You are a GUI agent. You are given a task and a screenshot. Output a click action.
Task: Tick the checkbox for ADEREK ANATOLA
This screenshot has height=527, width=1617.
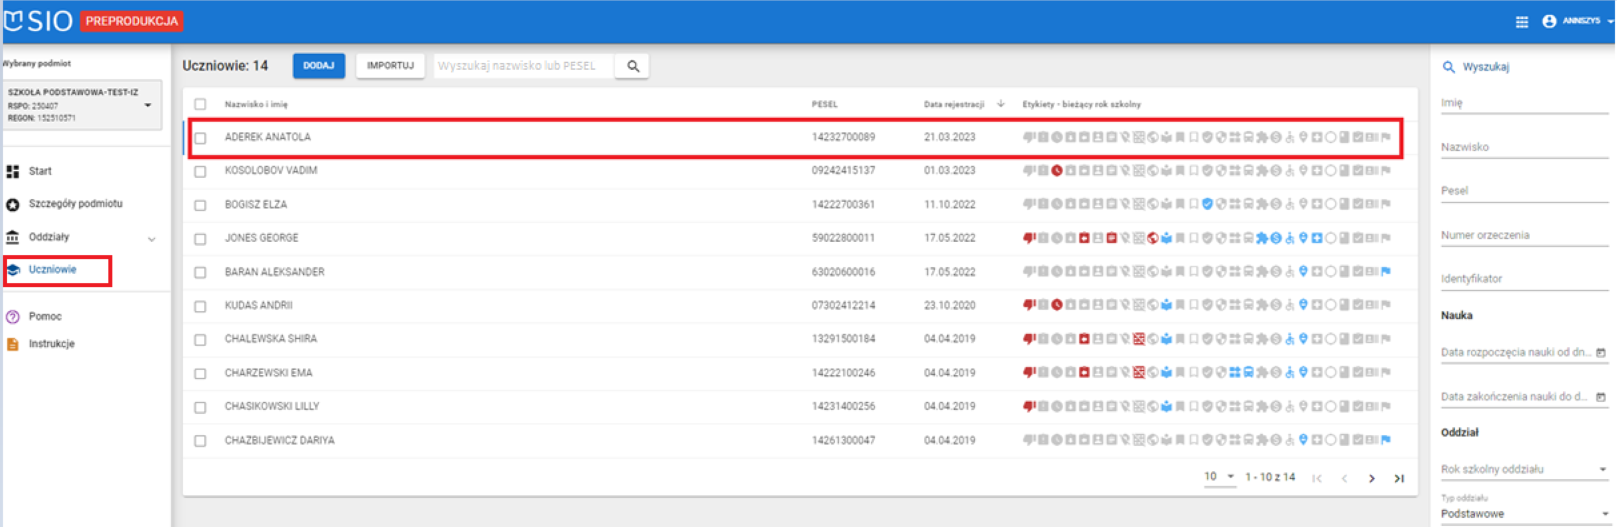click(x=201, y=138)
